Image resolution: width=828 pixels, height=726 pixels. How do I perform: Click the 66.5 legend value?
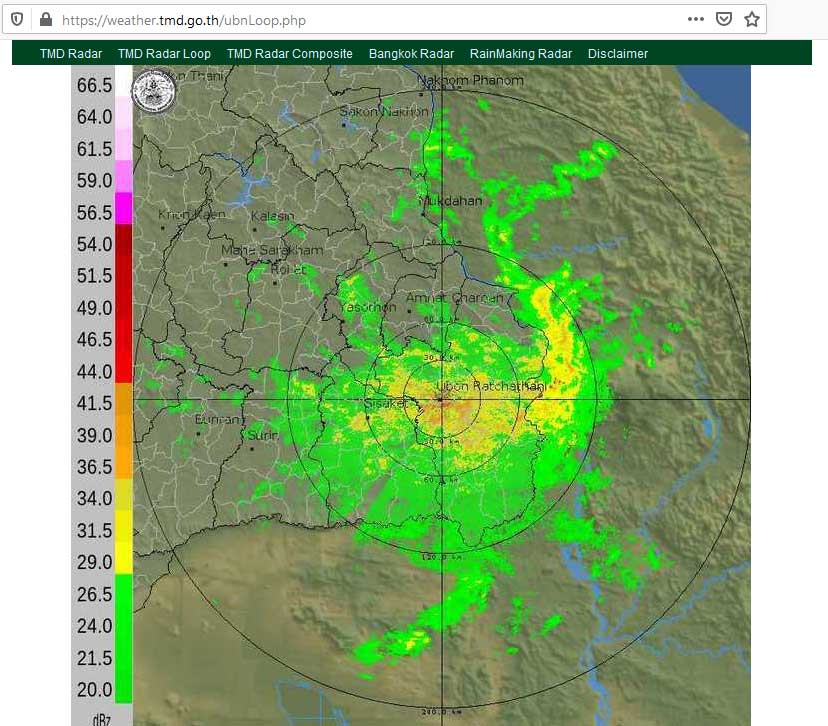point(95,85)
